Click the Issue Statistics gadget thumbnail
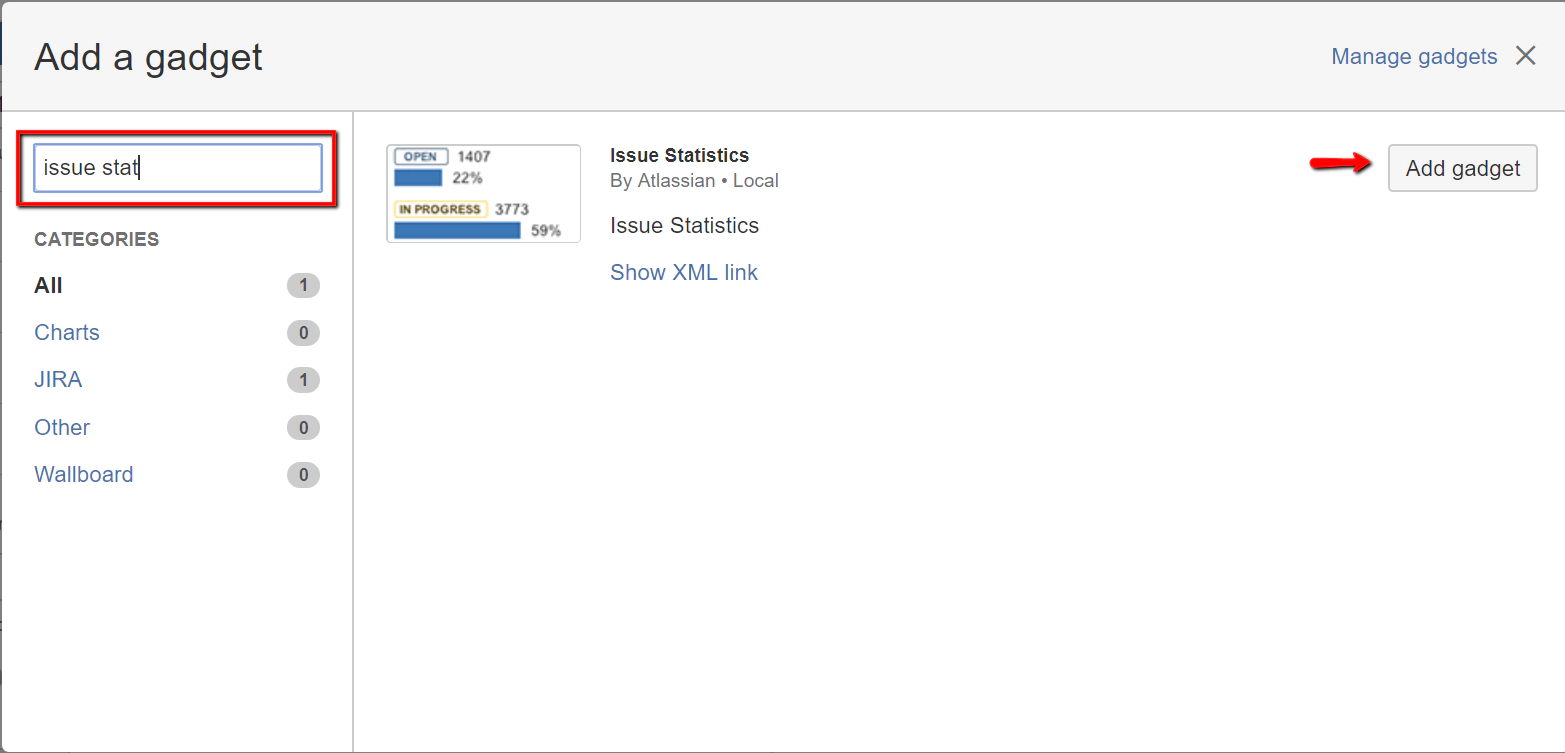Screen dimensions: 1565x753 [x=483, y=194]
